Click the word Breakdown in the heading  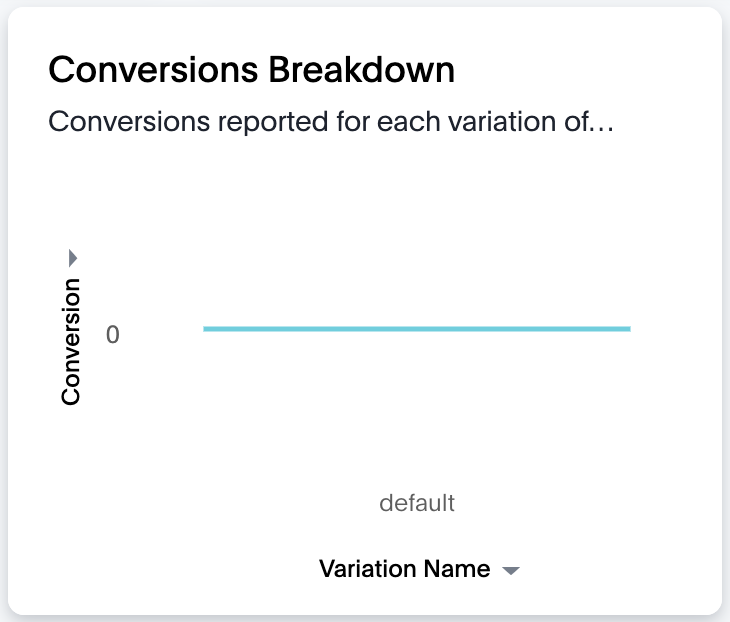click(x=362, y=70)
